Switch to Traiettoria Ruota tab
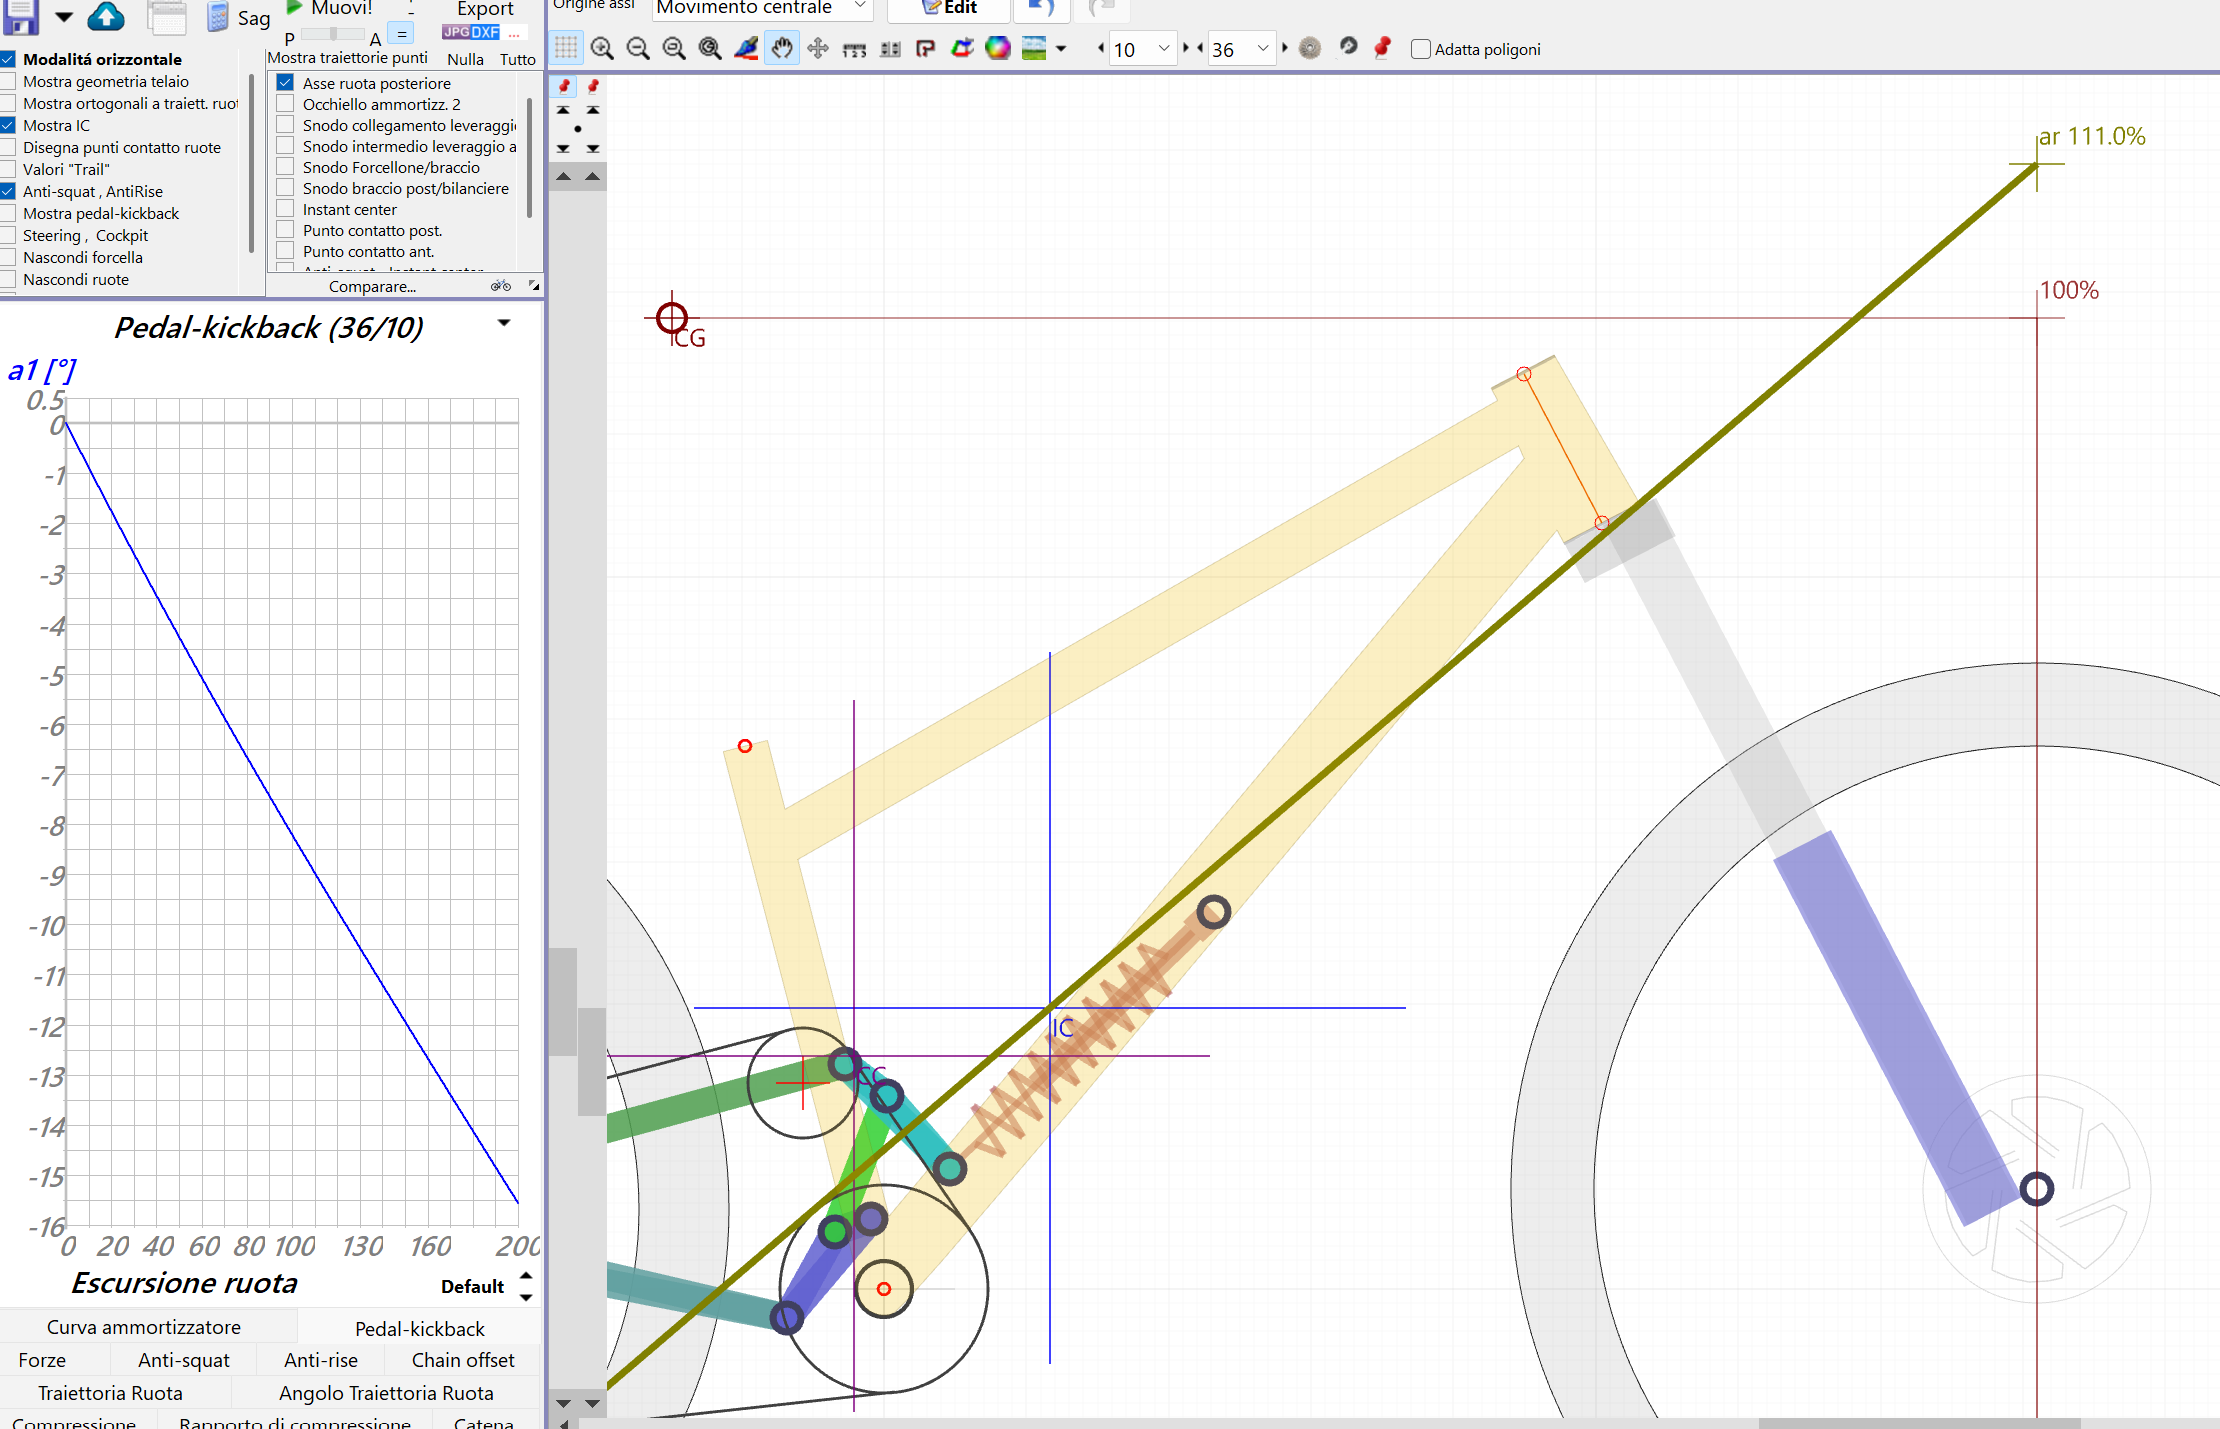 (x=110, y=1393)
